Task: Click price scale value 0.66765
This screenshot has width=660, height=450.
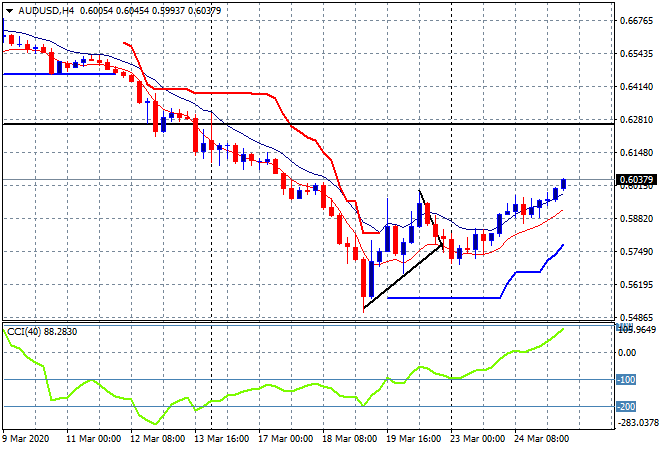Action: (636, 21)
